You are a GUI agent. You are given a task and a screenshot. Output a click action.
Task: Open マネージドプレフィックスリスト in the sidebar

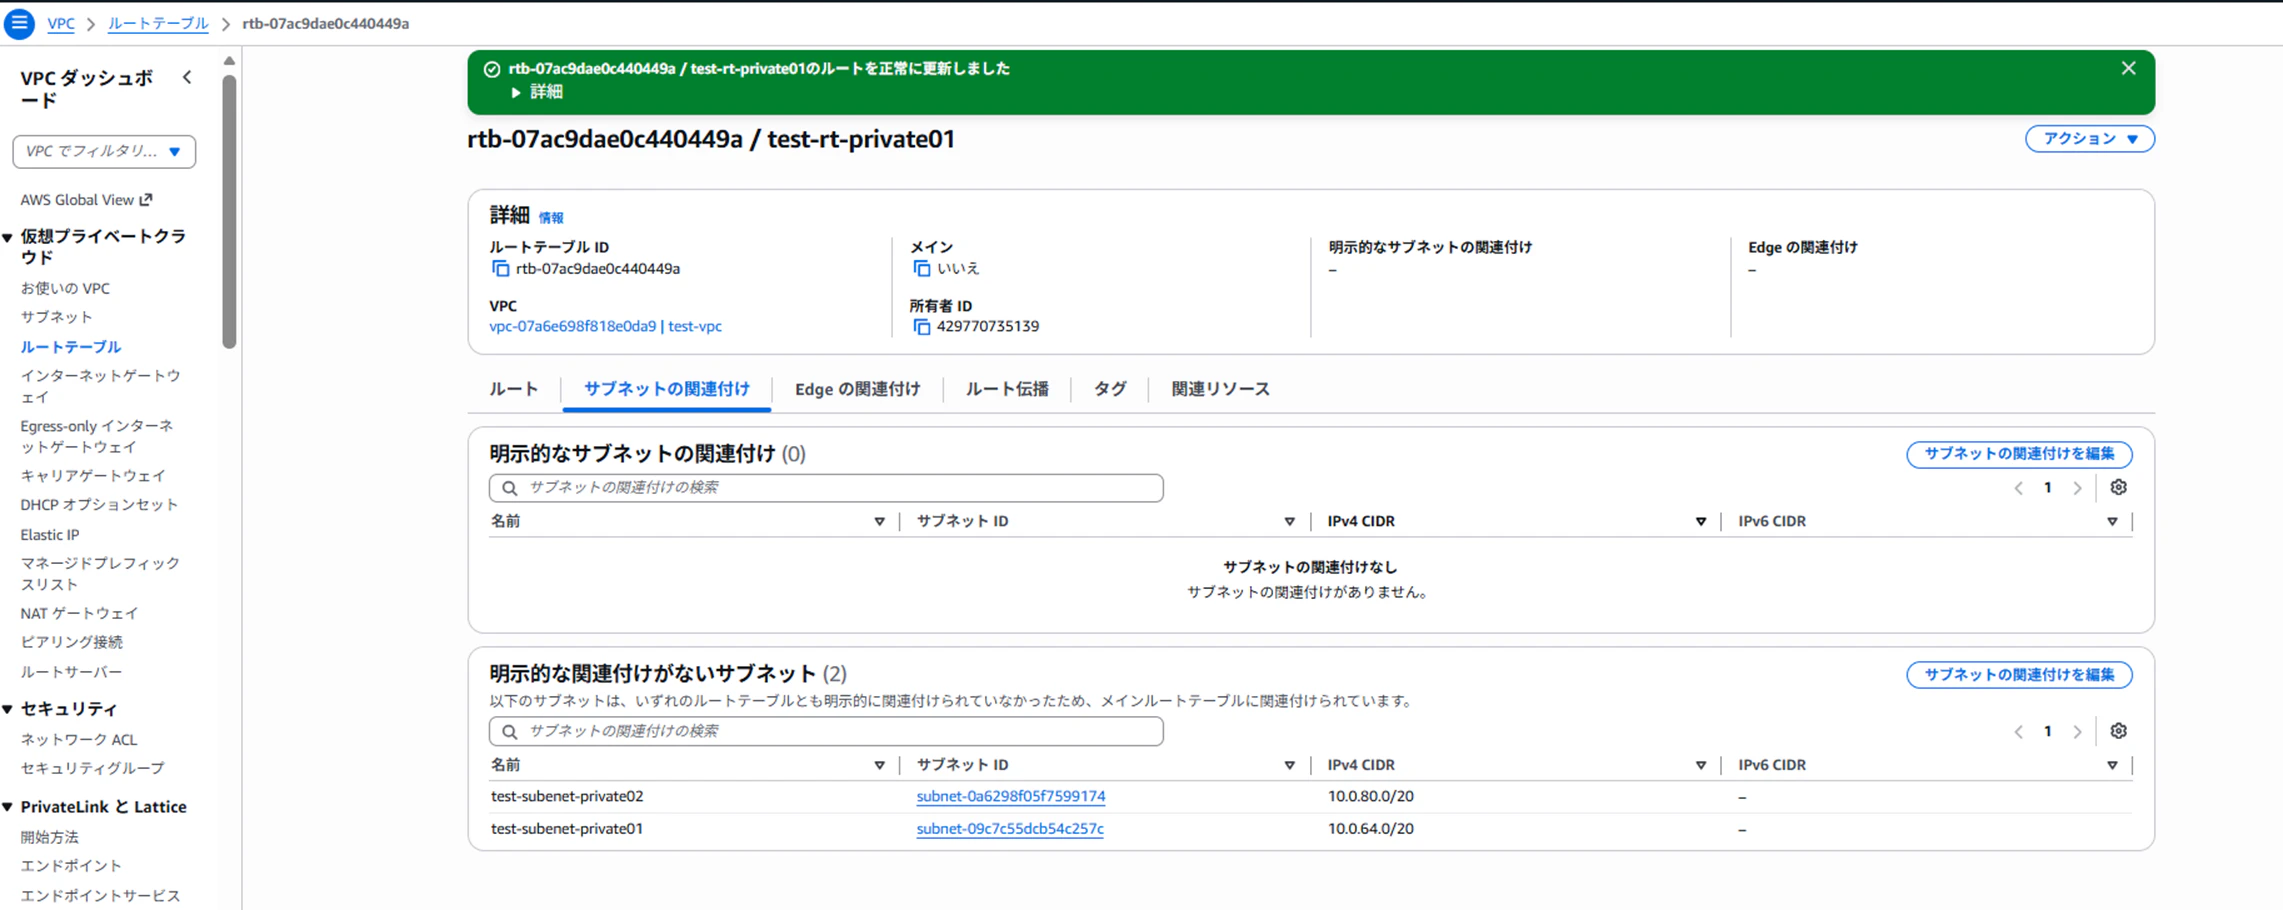point(100,574)
